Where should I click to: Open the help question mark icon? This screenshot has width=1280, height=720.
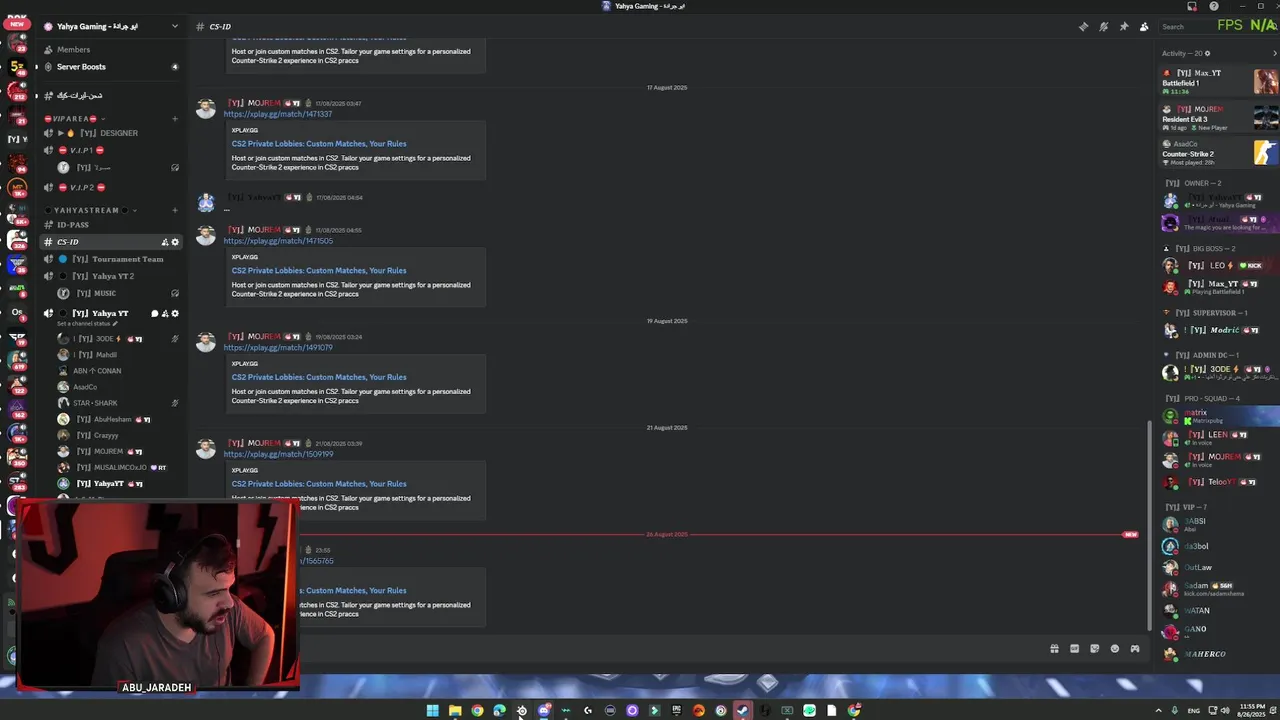point(1214,6)
